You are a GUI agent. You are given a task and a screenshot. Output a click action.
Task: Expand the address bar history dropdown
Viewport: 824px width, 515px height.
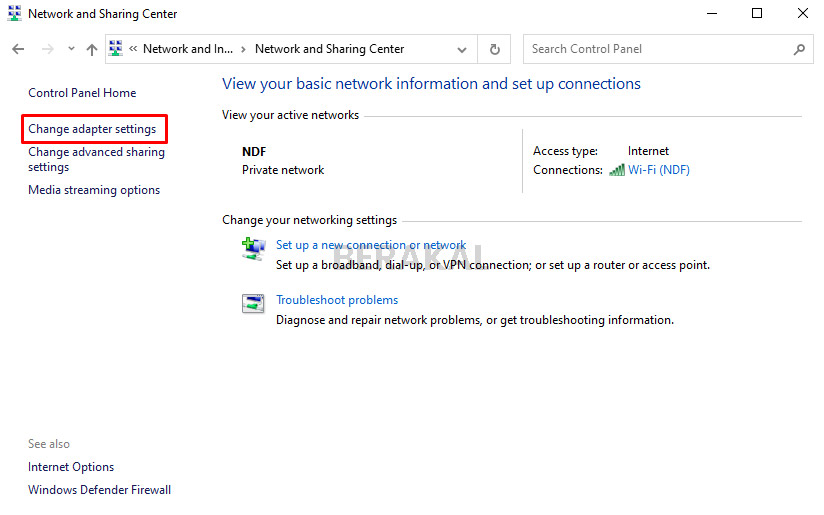coord(461,49)
